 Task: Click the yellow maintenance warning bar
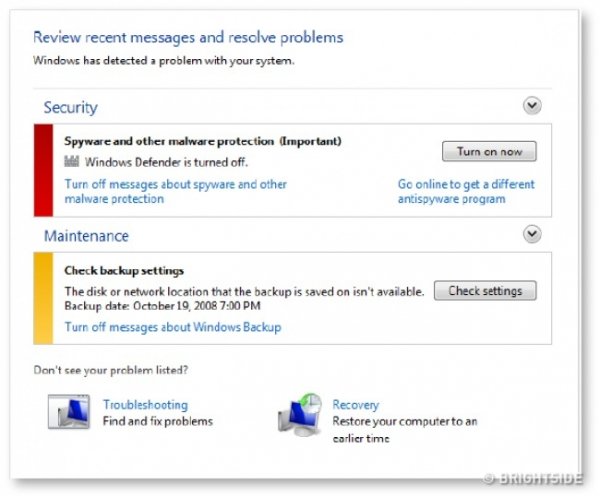(x=43, y=298)
